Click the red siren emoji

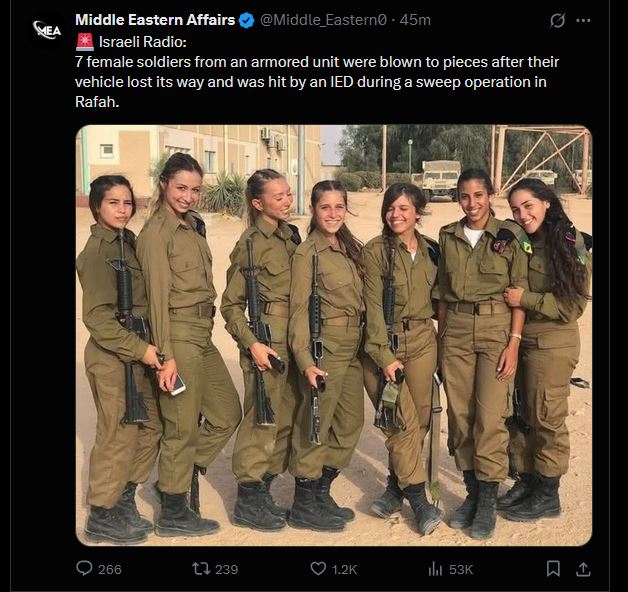(x=85, y=42)
